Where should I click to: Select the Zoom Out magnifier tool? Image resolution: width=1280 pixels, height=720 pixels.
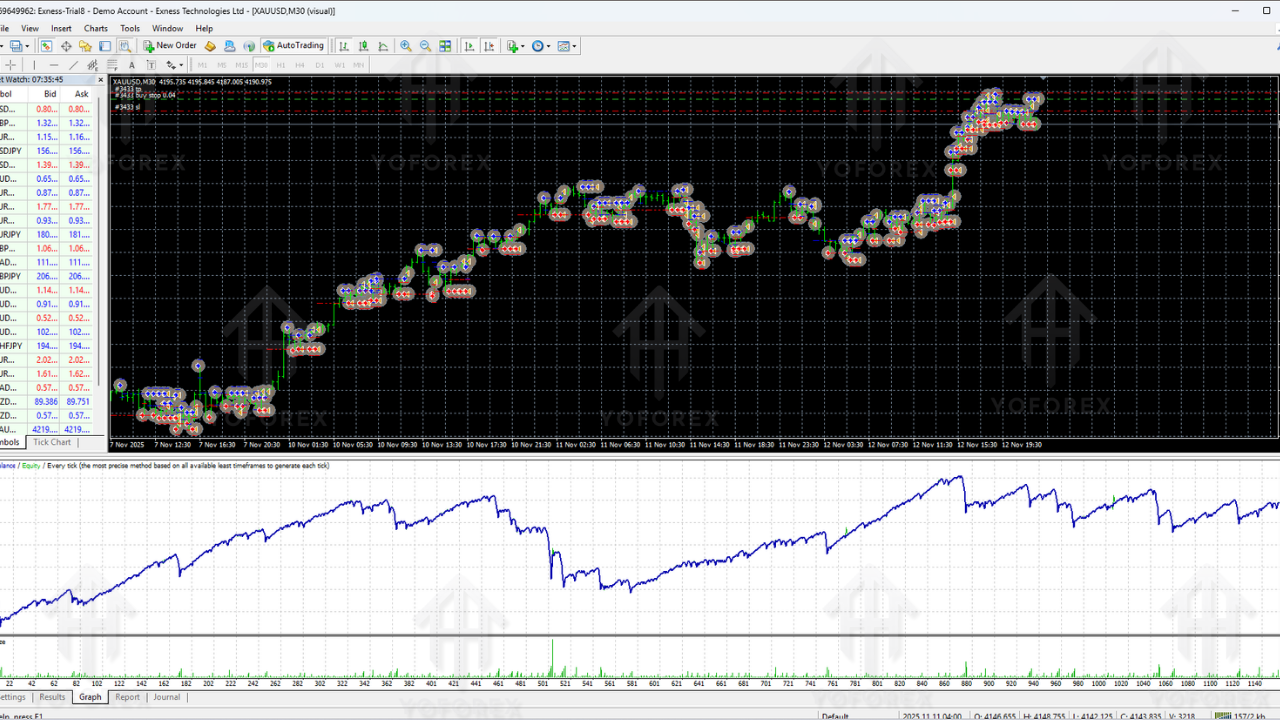(424, 46)
